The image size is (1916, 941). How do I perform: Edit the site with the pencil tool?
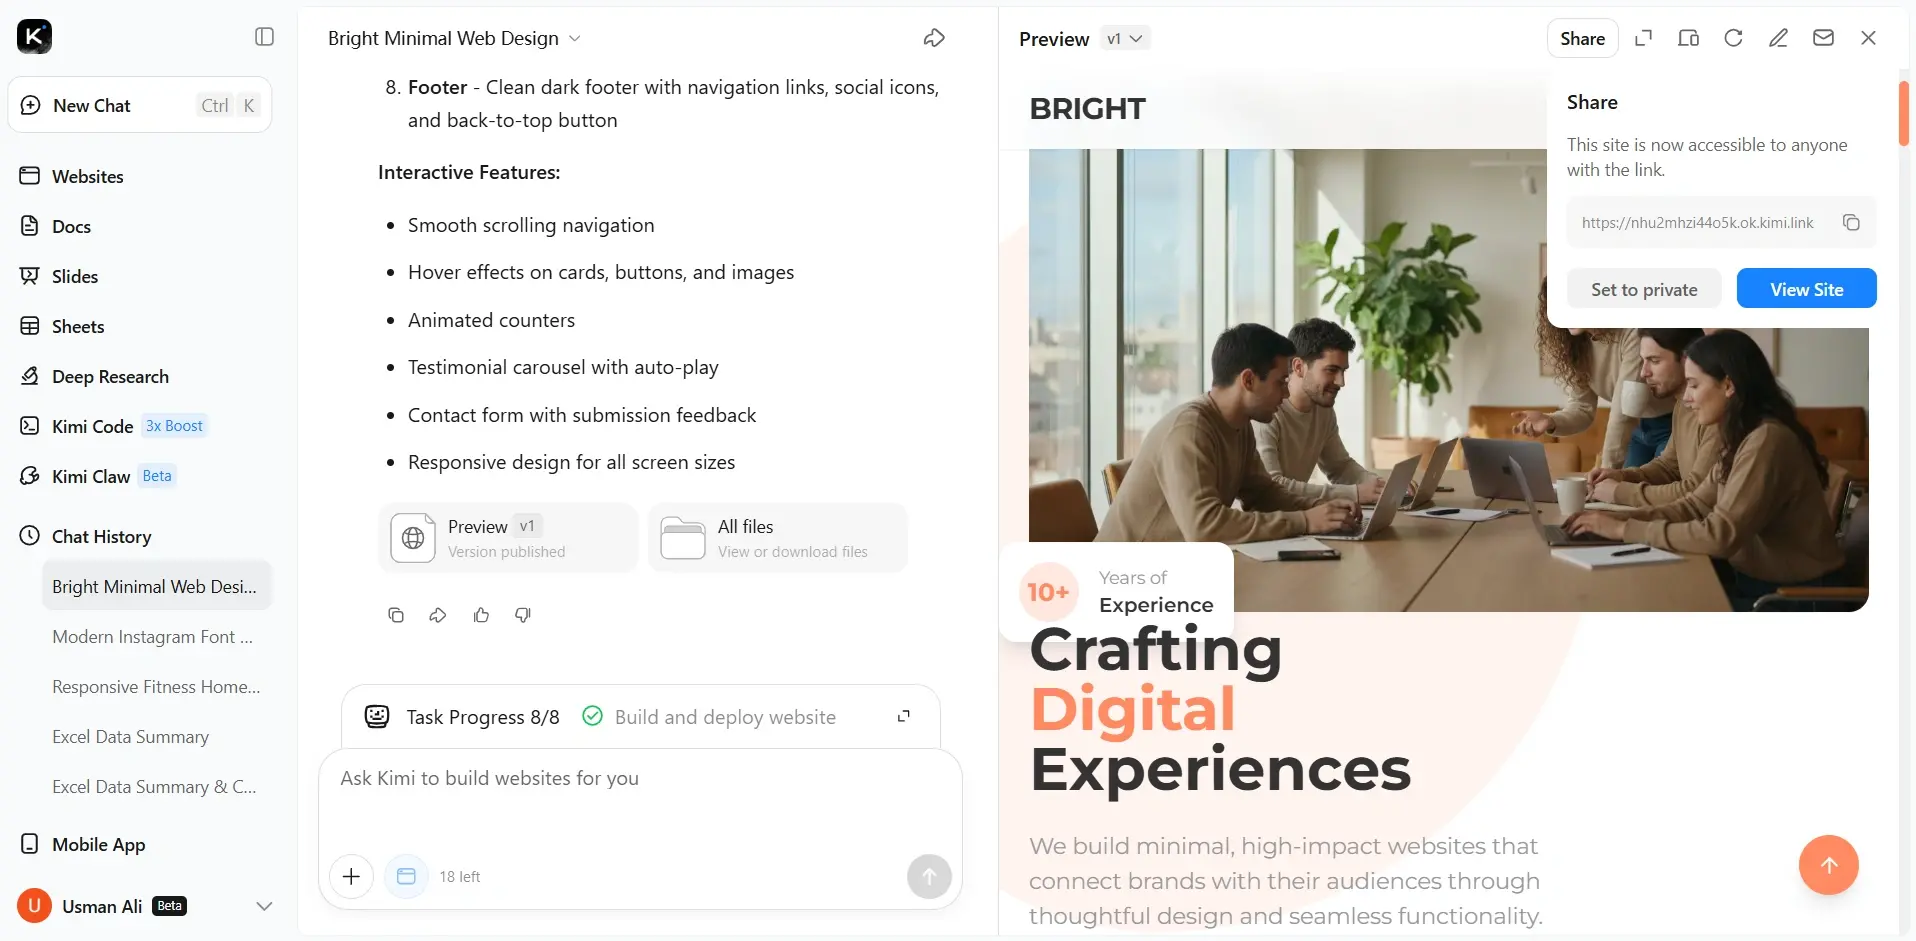tap(1779, 38)
